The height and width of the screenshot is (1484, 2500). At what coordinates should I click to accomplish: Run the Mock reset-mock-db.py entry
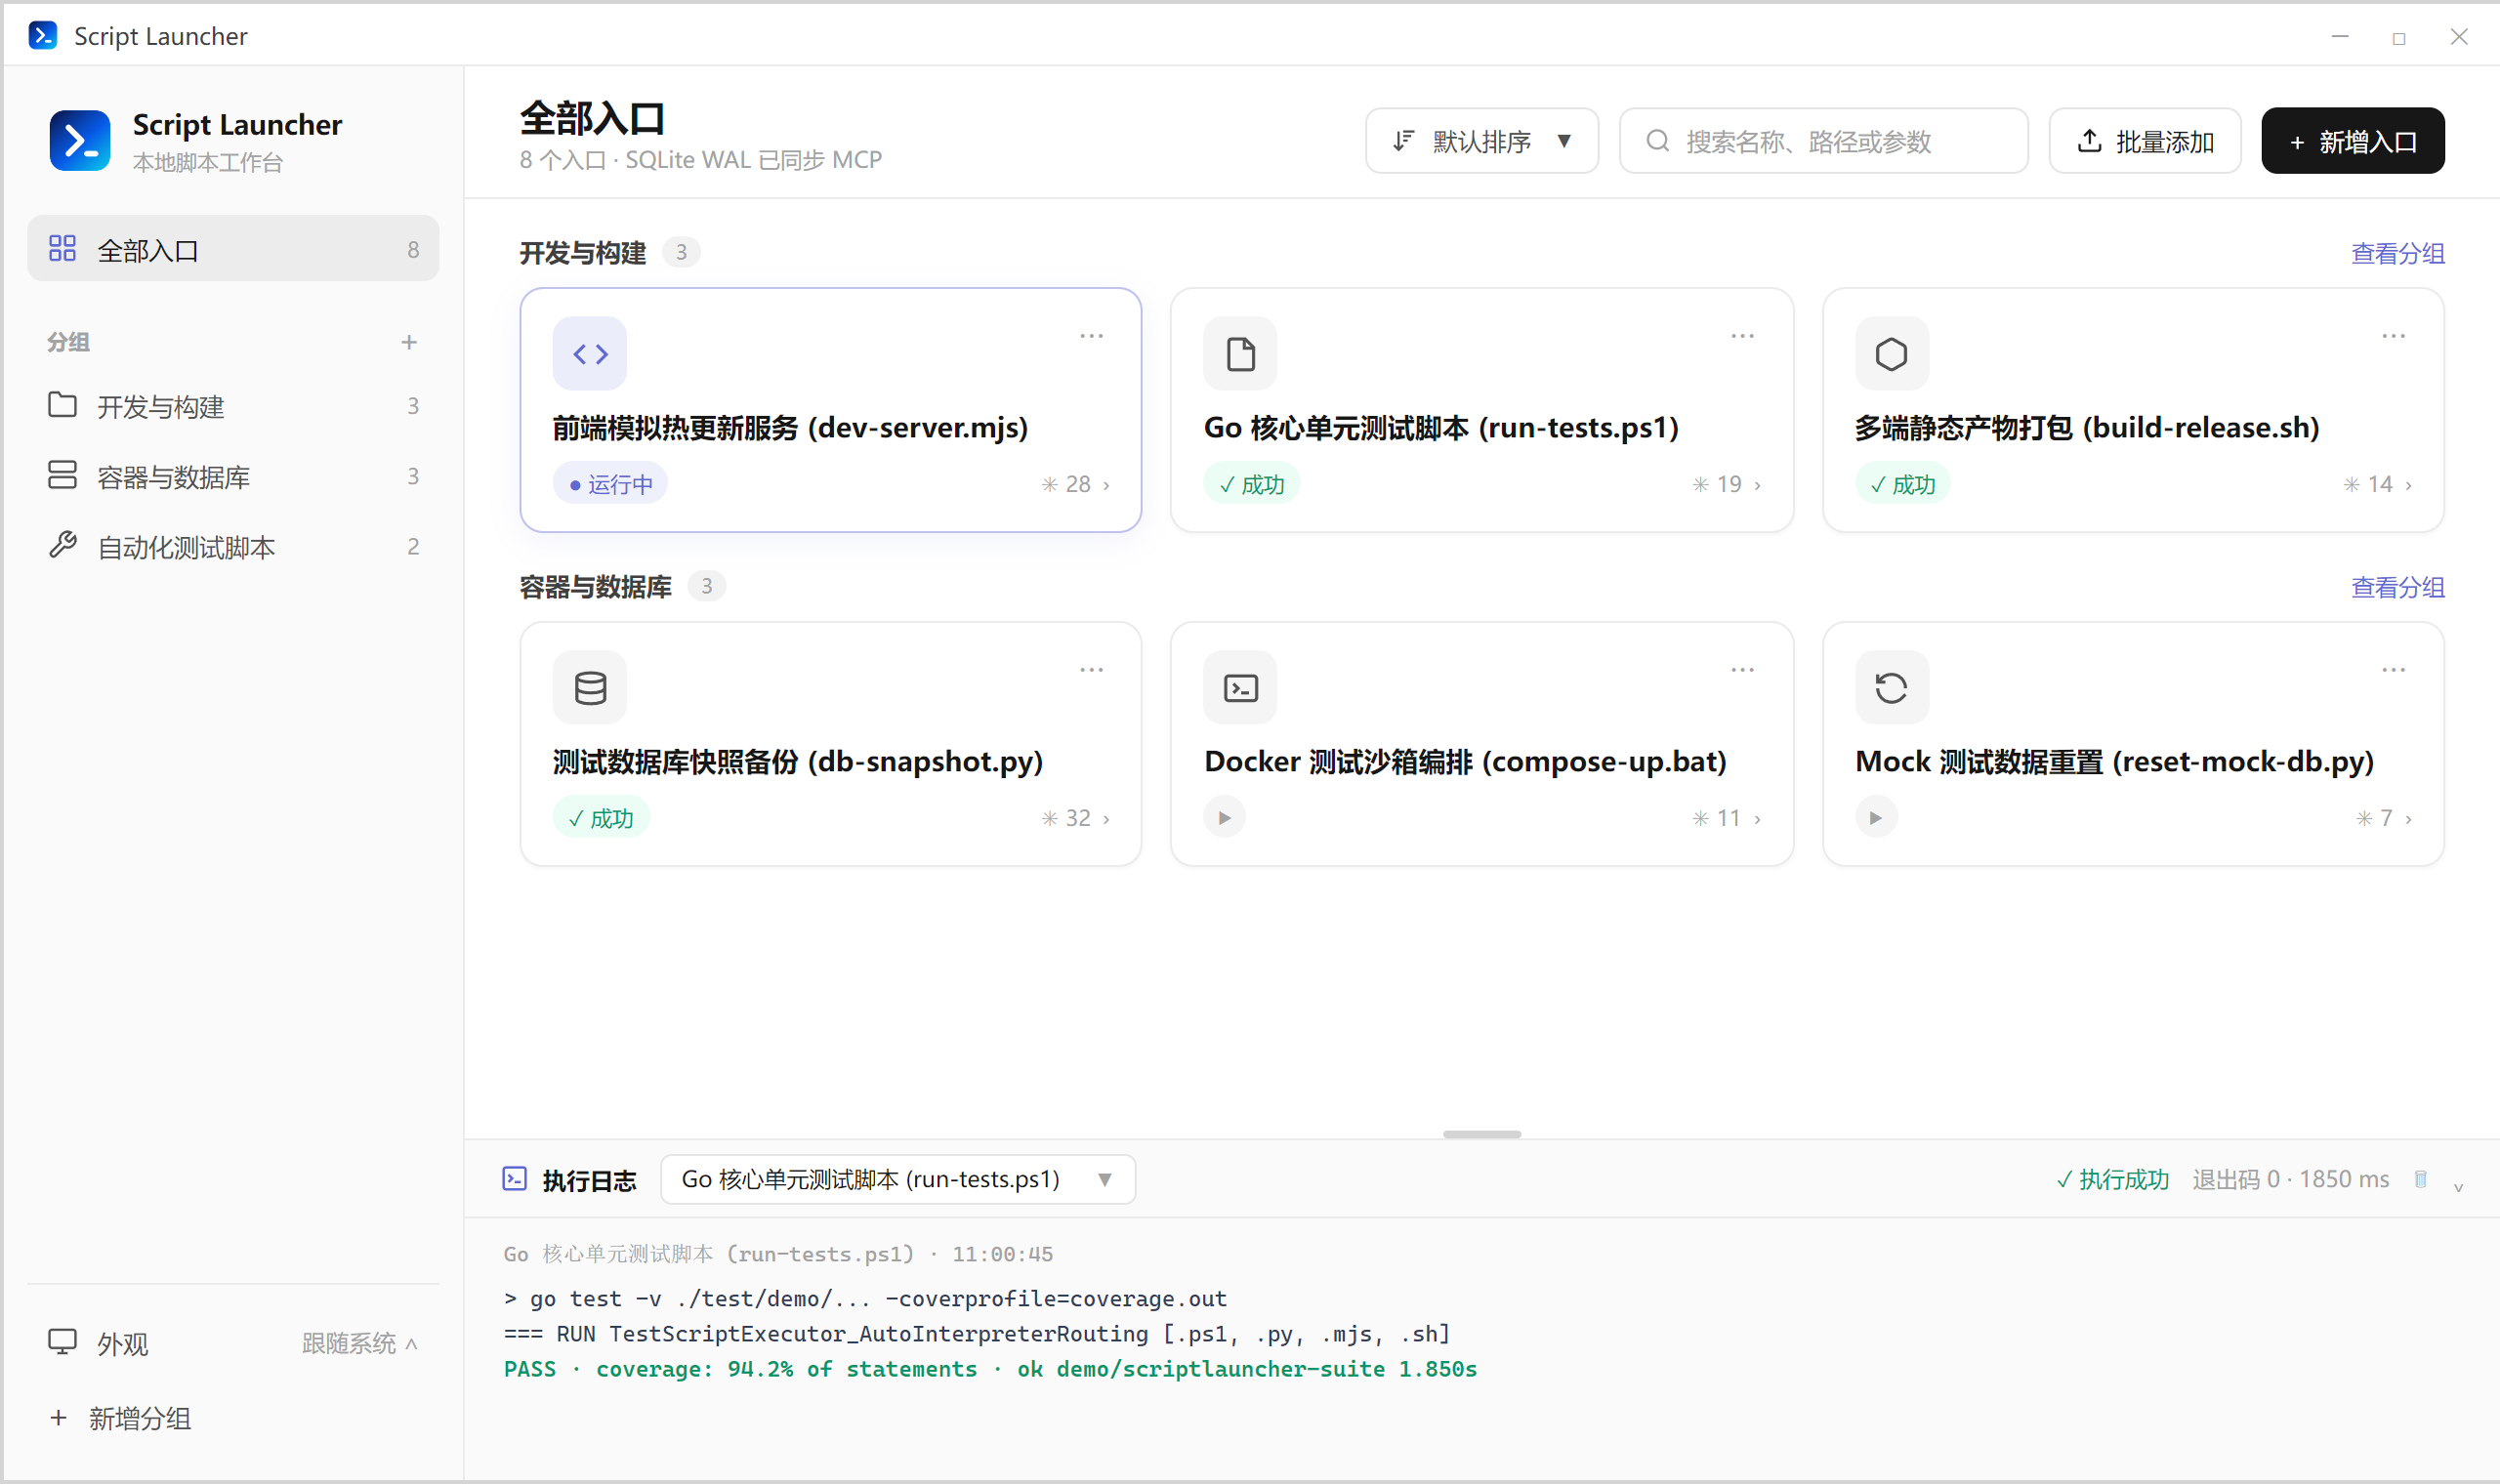point(1875,818)
